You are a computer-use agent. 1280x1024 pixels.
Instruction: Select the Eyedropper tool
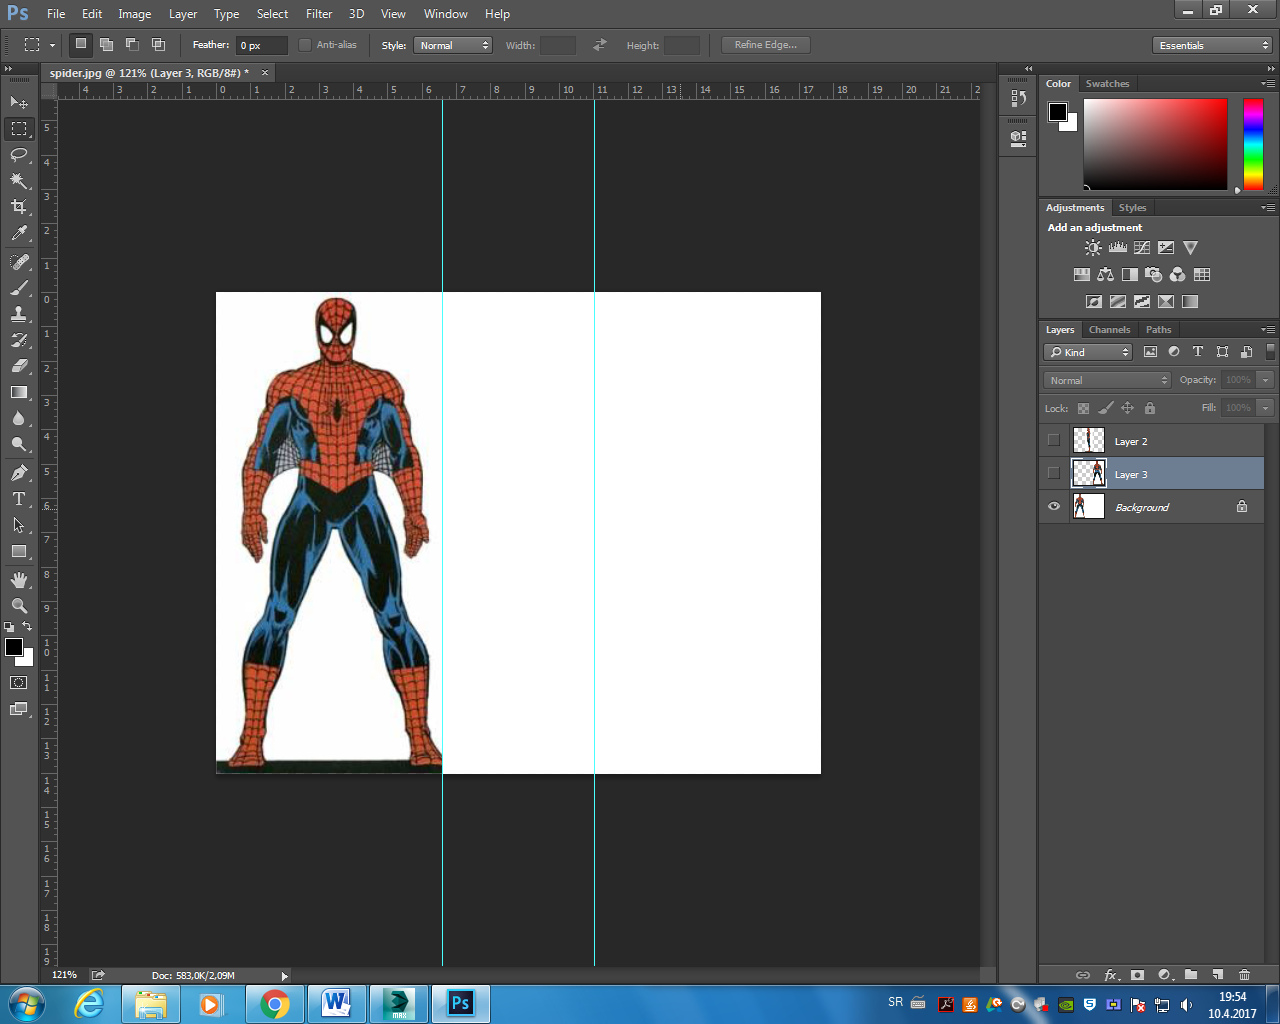(x=19, y=233)
